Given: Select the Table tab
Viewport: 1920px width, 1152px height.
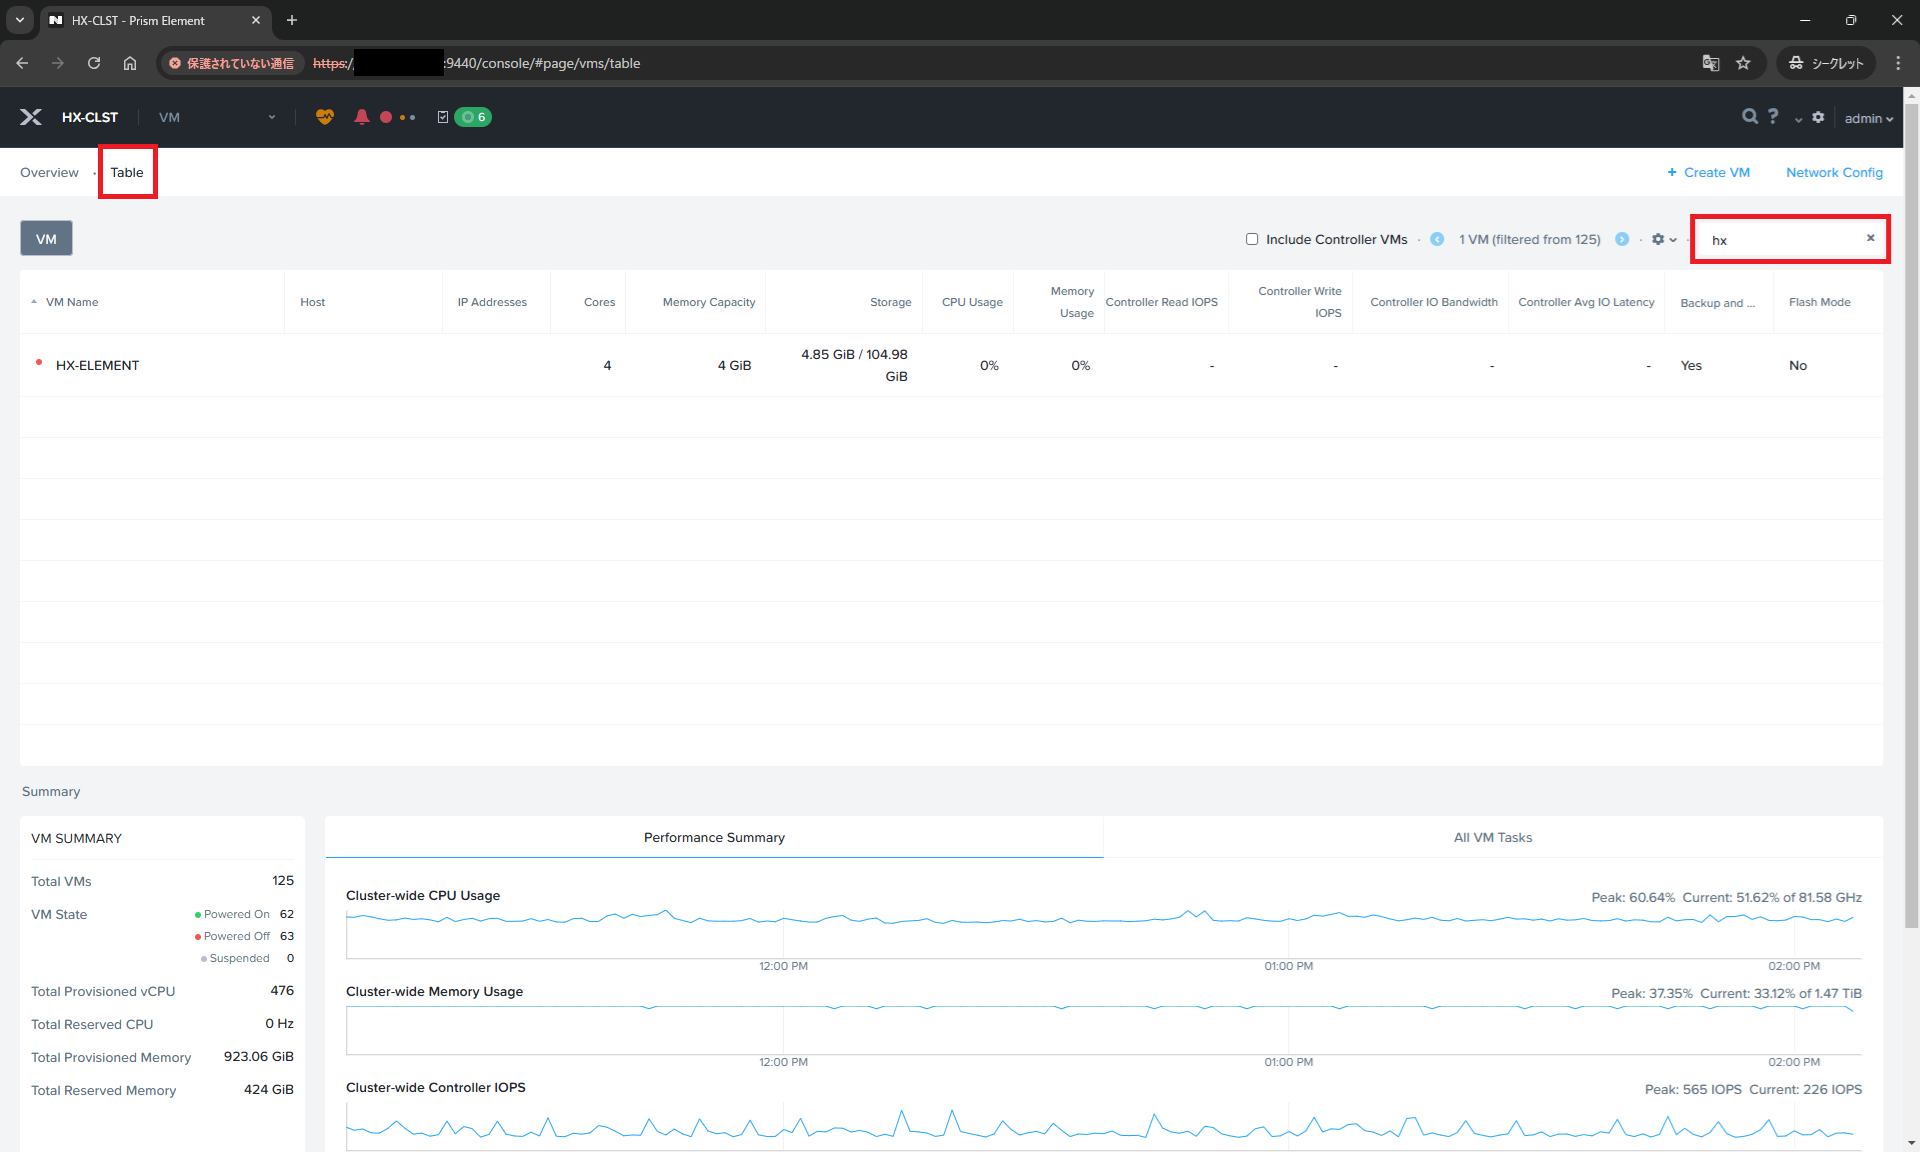Looking at the screenshot, I should (127, 172).
